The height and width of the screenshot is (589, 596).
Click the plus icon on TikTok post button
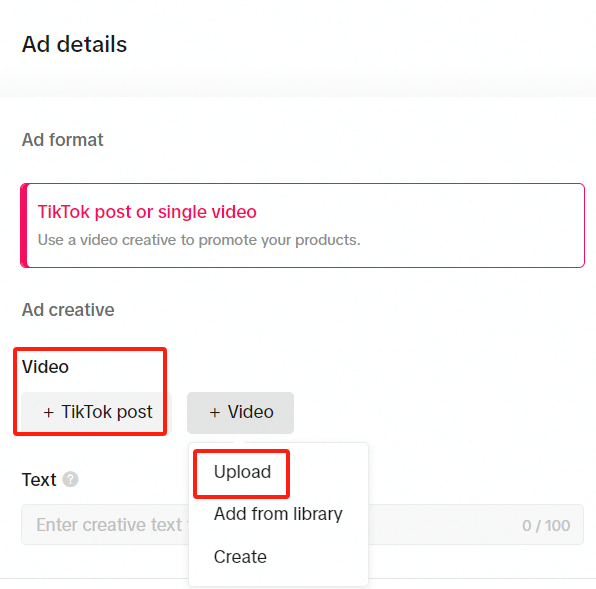(48, 412)
